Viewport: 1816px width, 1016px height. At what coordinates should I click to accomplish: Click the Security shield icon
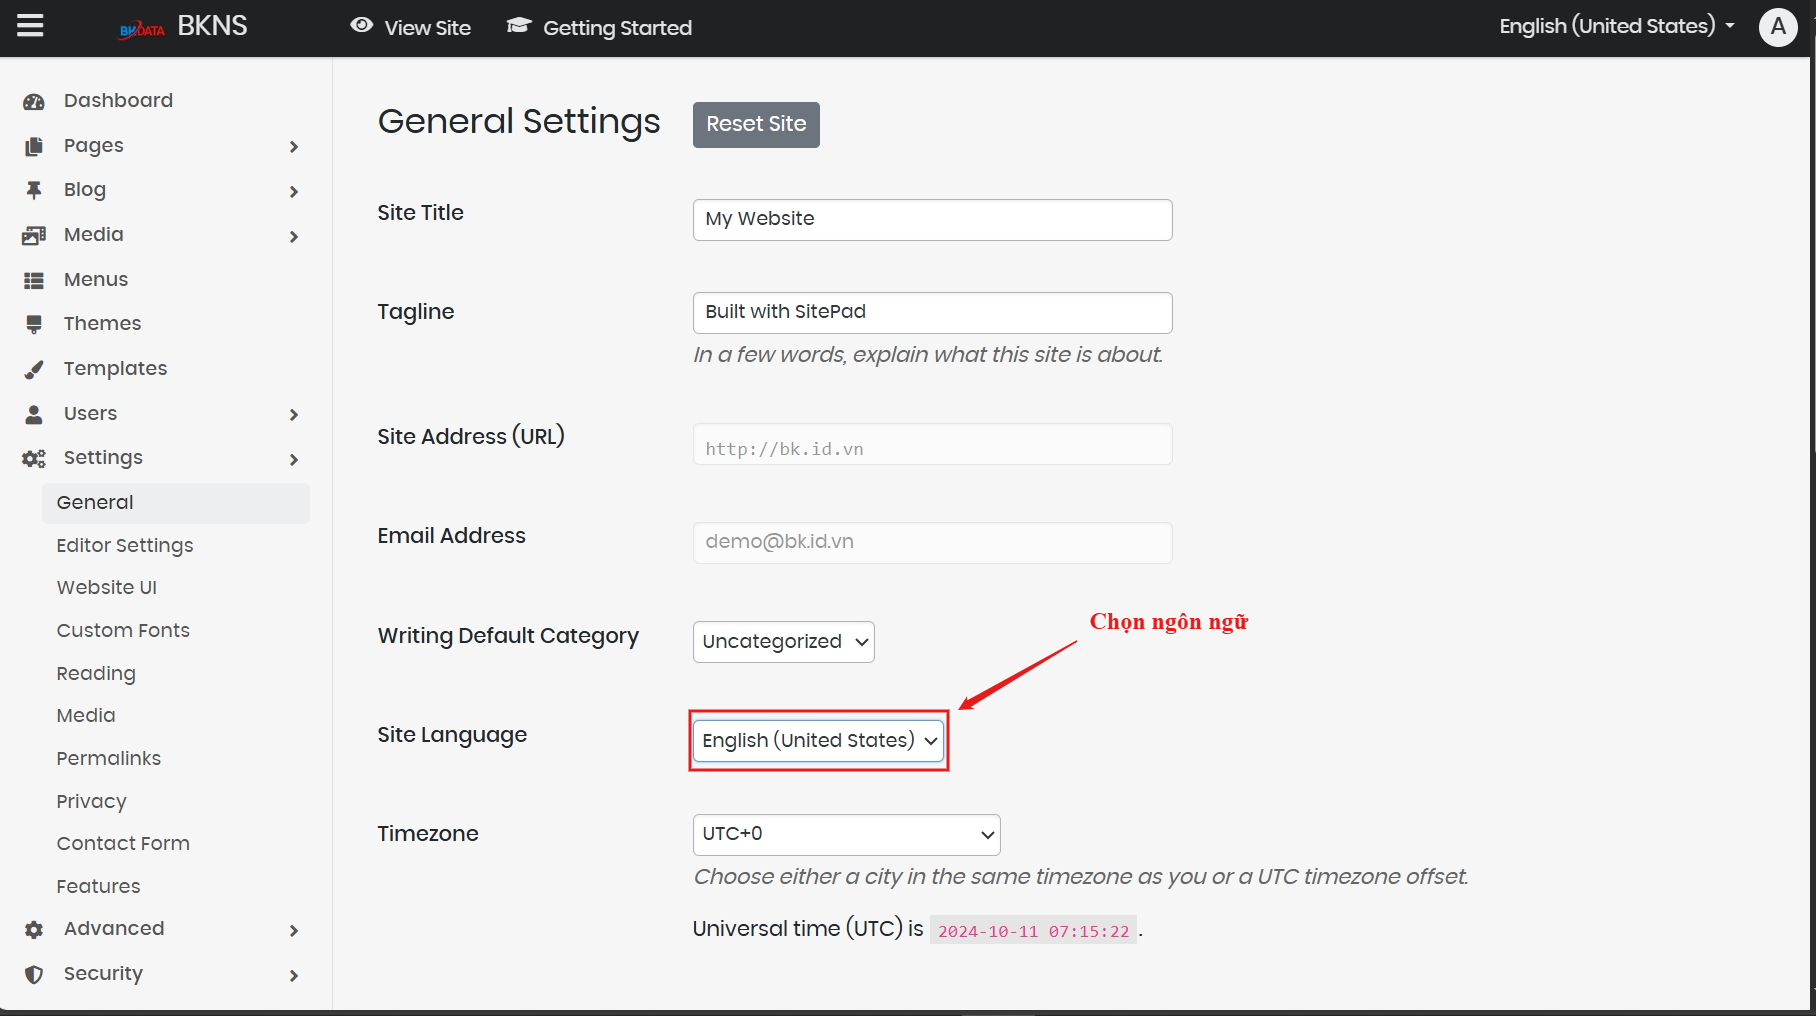point(34,974)
